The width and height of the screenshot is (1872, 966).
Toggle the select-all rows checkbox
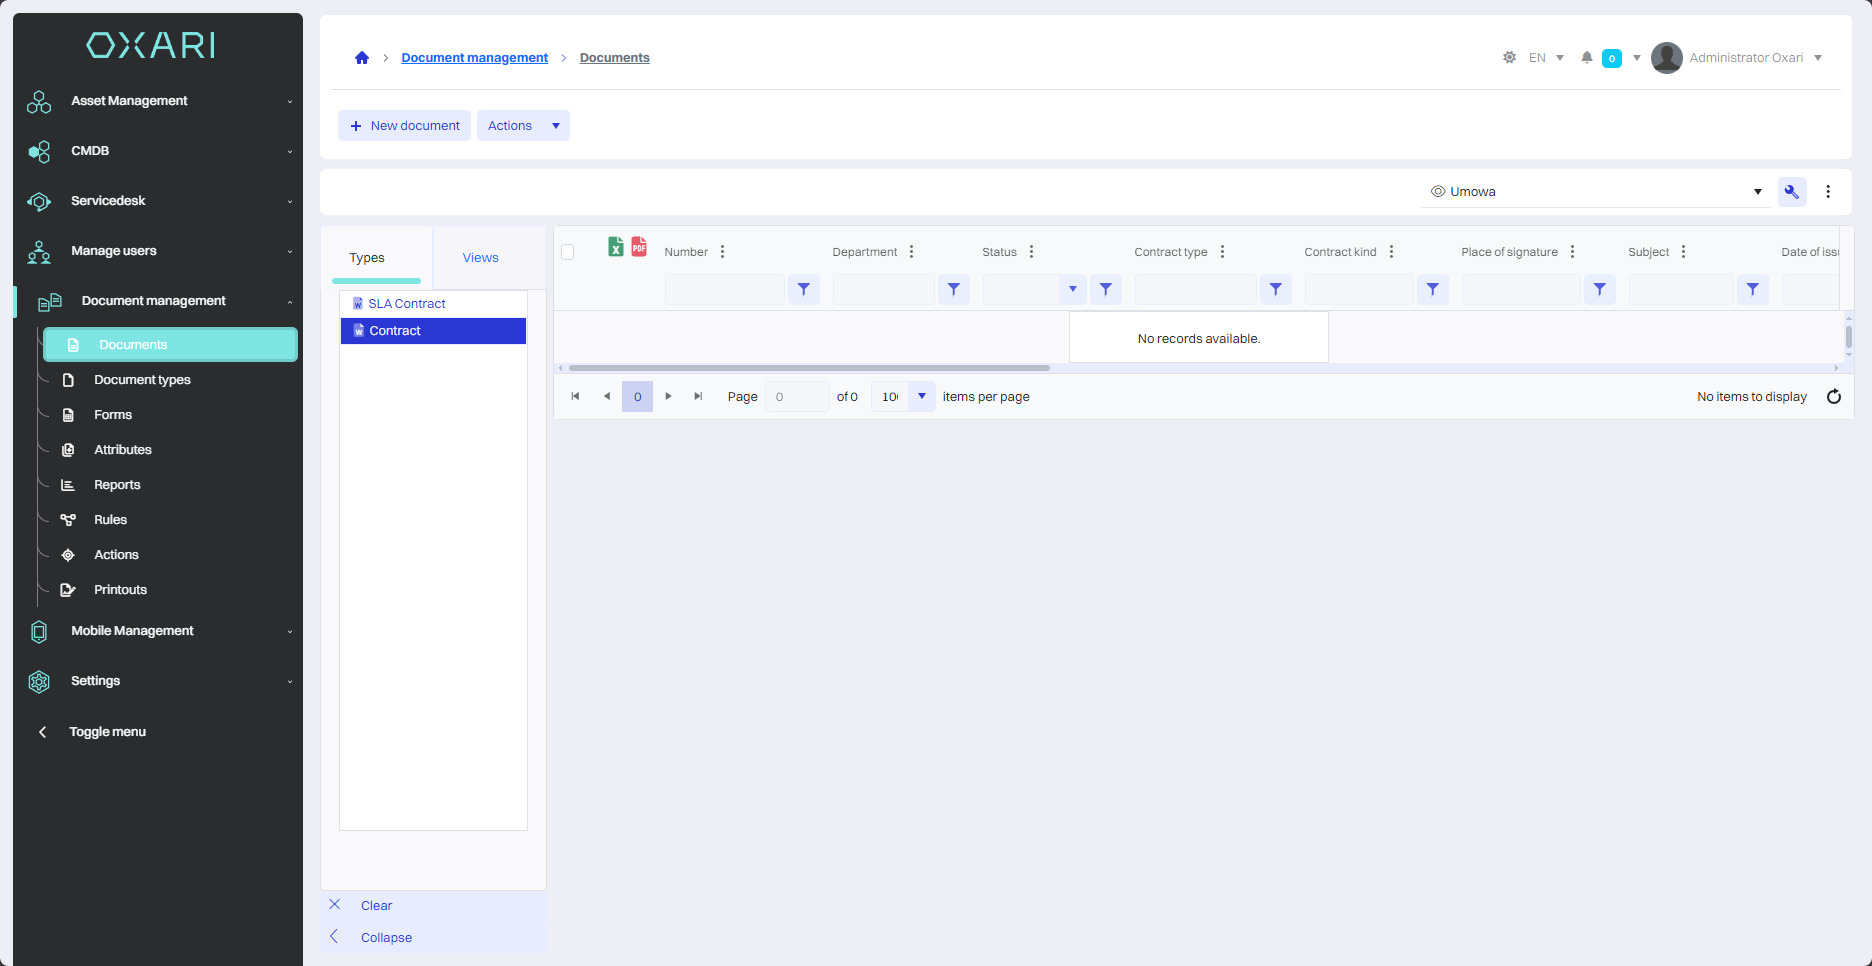pyautogui.click(x=568, y=252)
